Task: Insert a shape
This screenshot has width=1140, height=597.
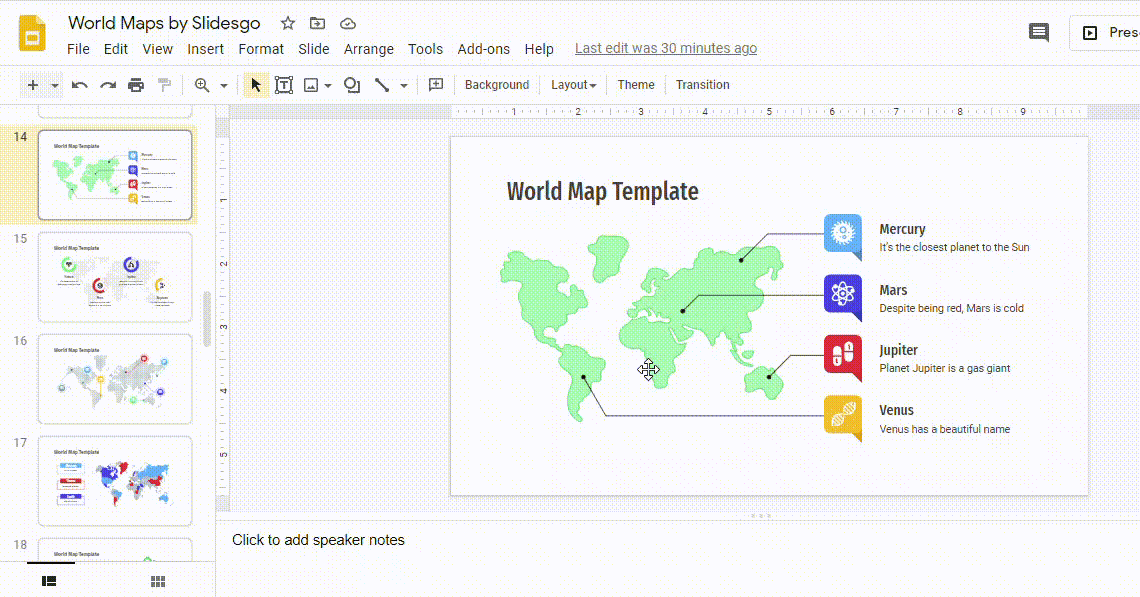Action: coord(352,85)
